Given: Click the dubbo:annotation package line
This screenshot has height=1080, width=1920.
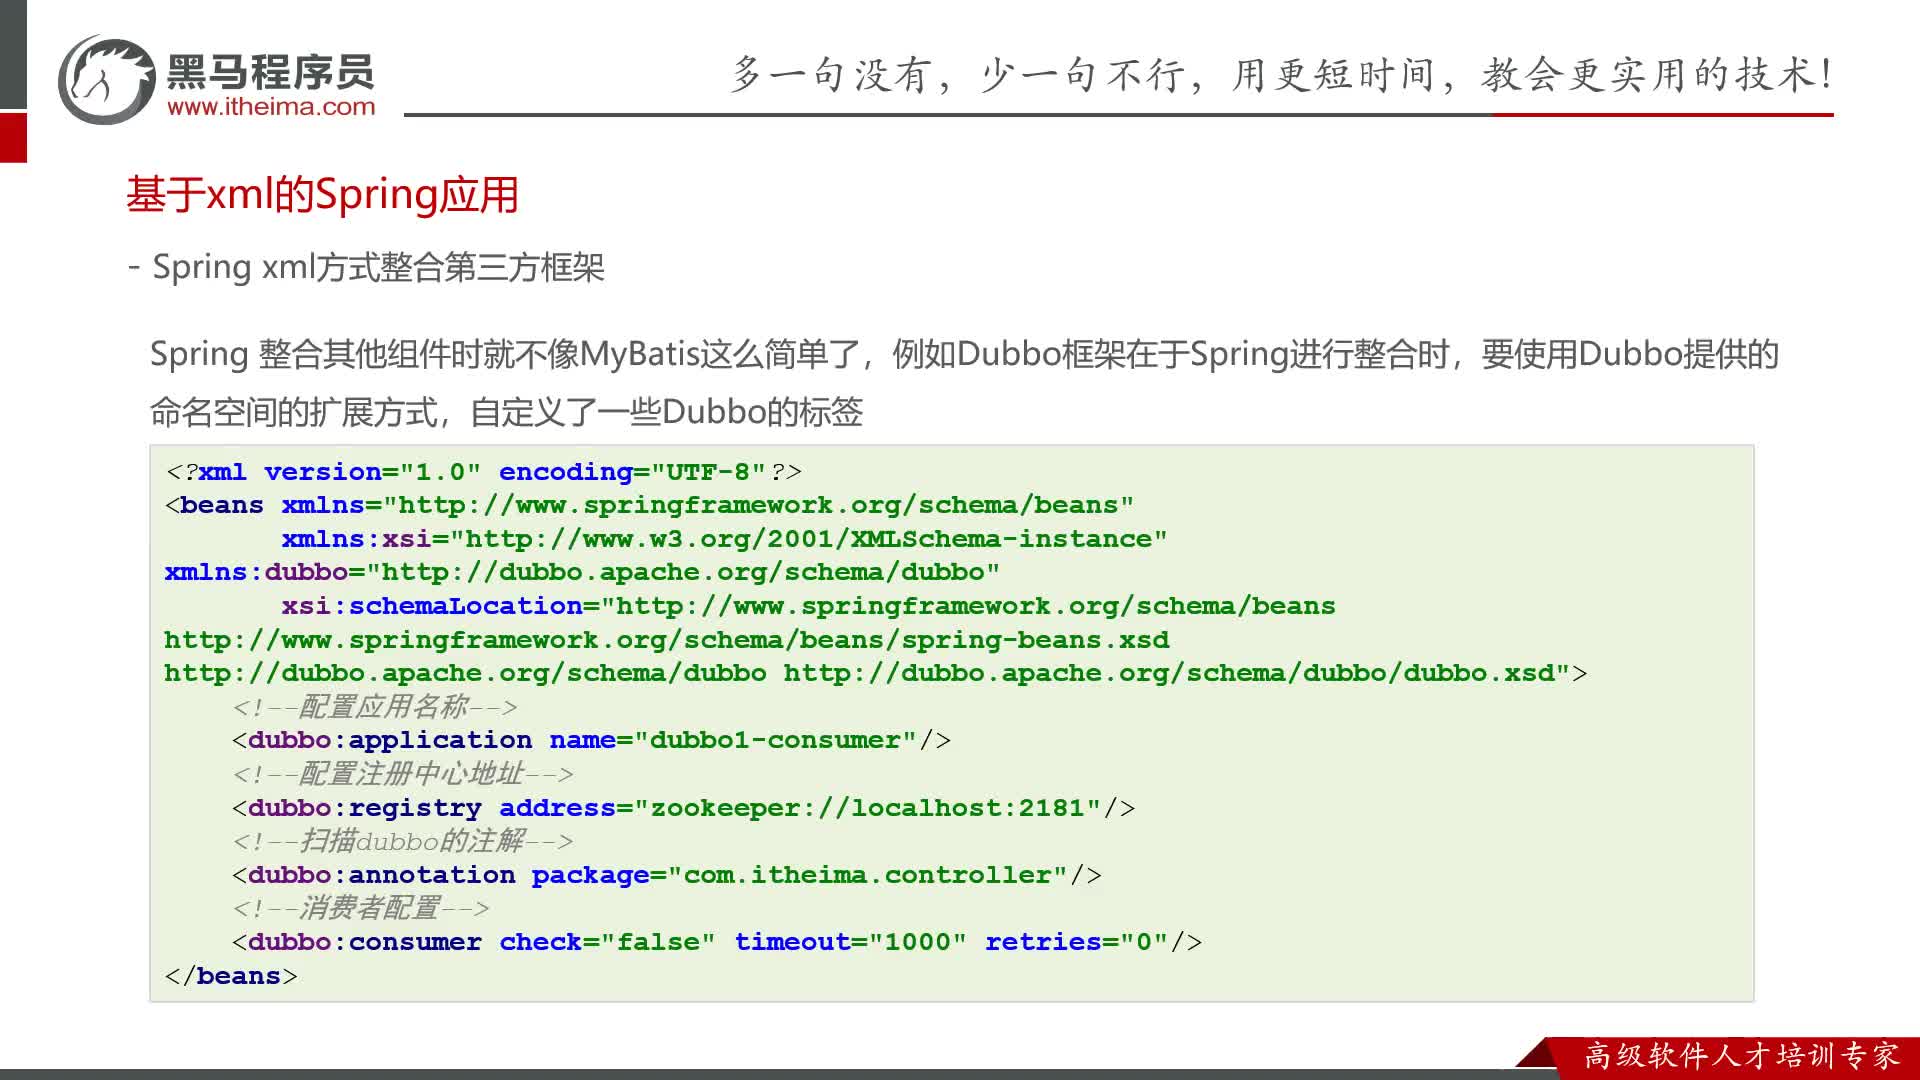Looking at the screenshot, I should tap(666, 875).
